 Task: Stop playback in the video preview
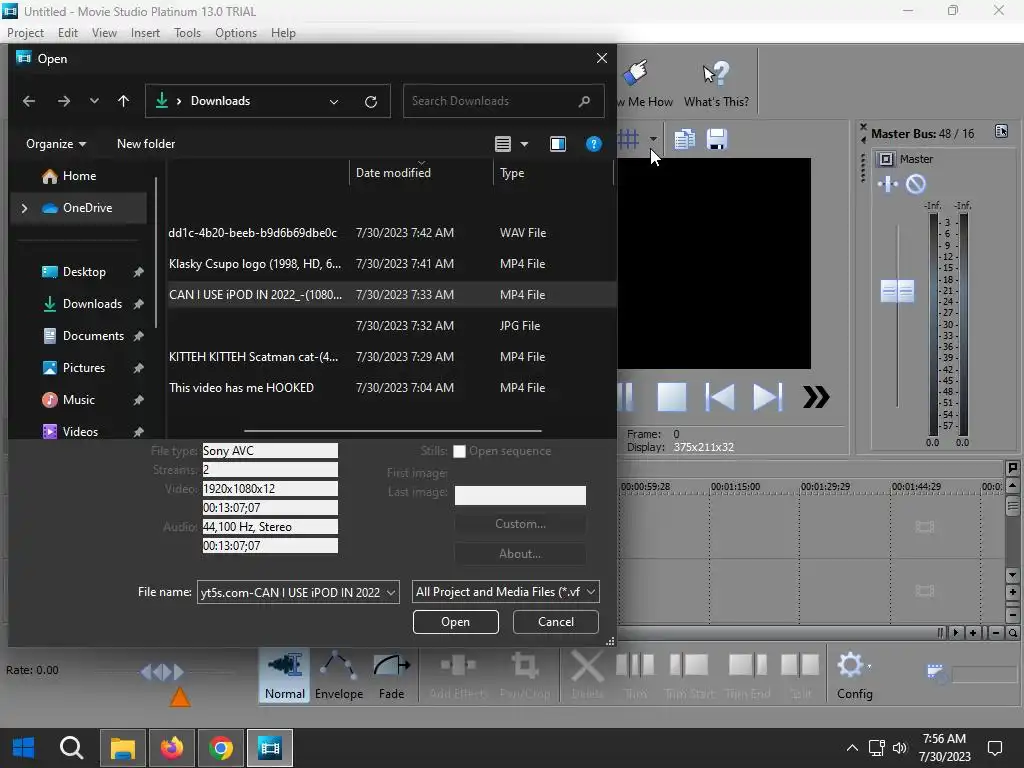[x=671, y=396]
